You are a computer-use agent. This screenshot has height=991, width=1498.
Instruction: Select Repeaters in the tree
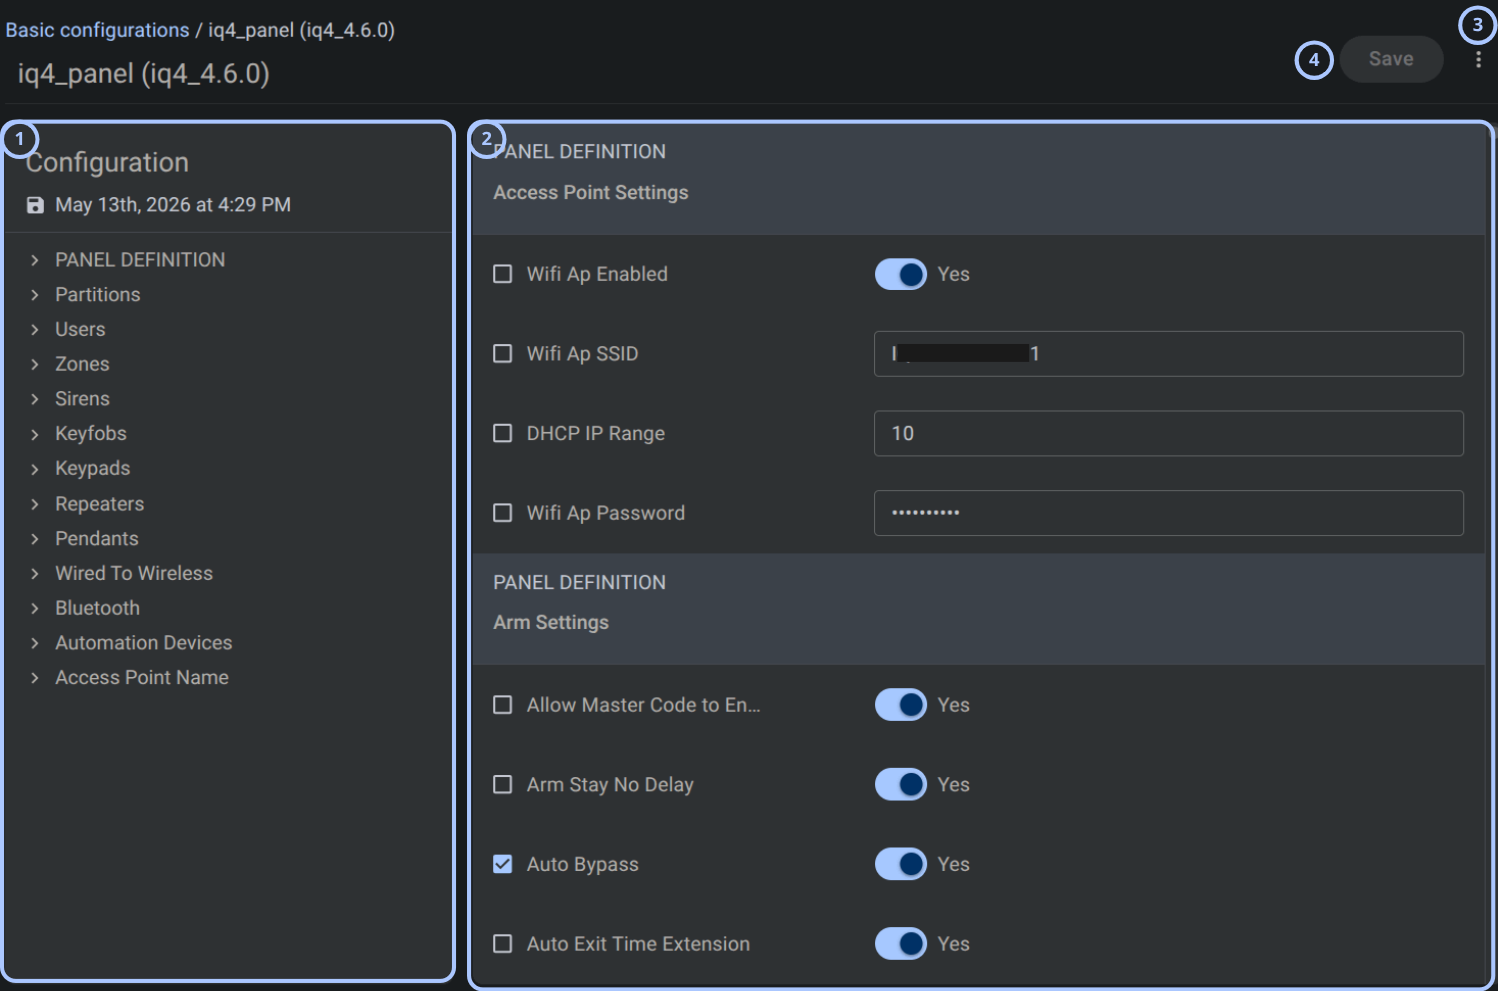pyautogui.click(x=100, y=504)
